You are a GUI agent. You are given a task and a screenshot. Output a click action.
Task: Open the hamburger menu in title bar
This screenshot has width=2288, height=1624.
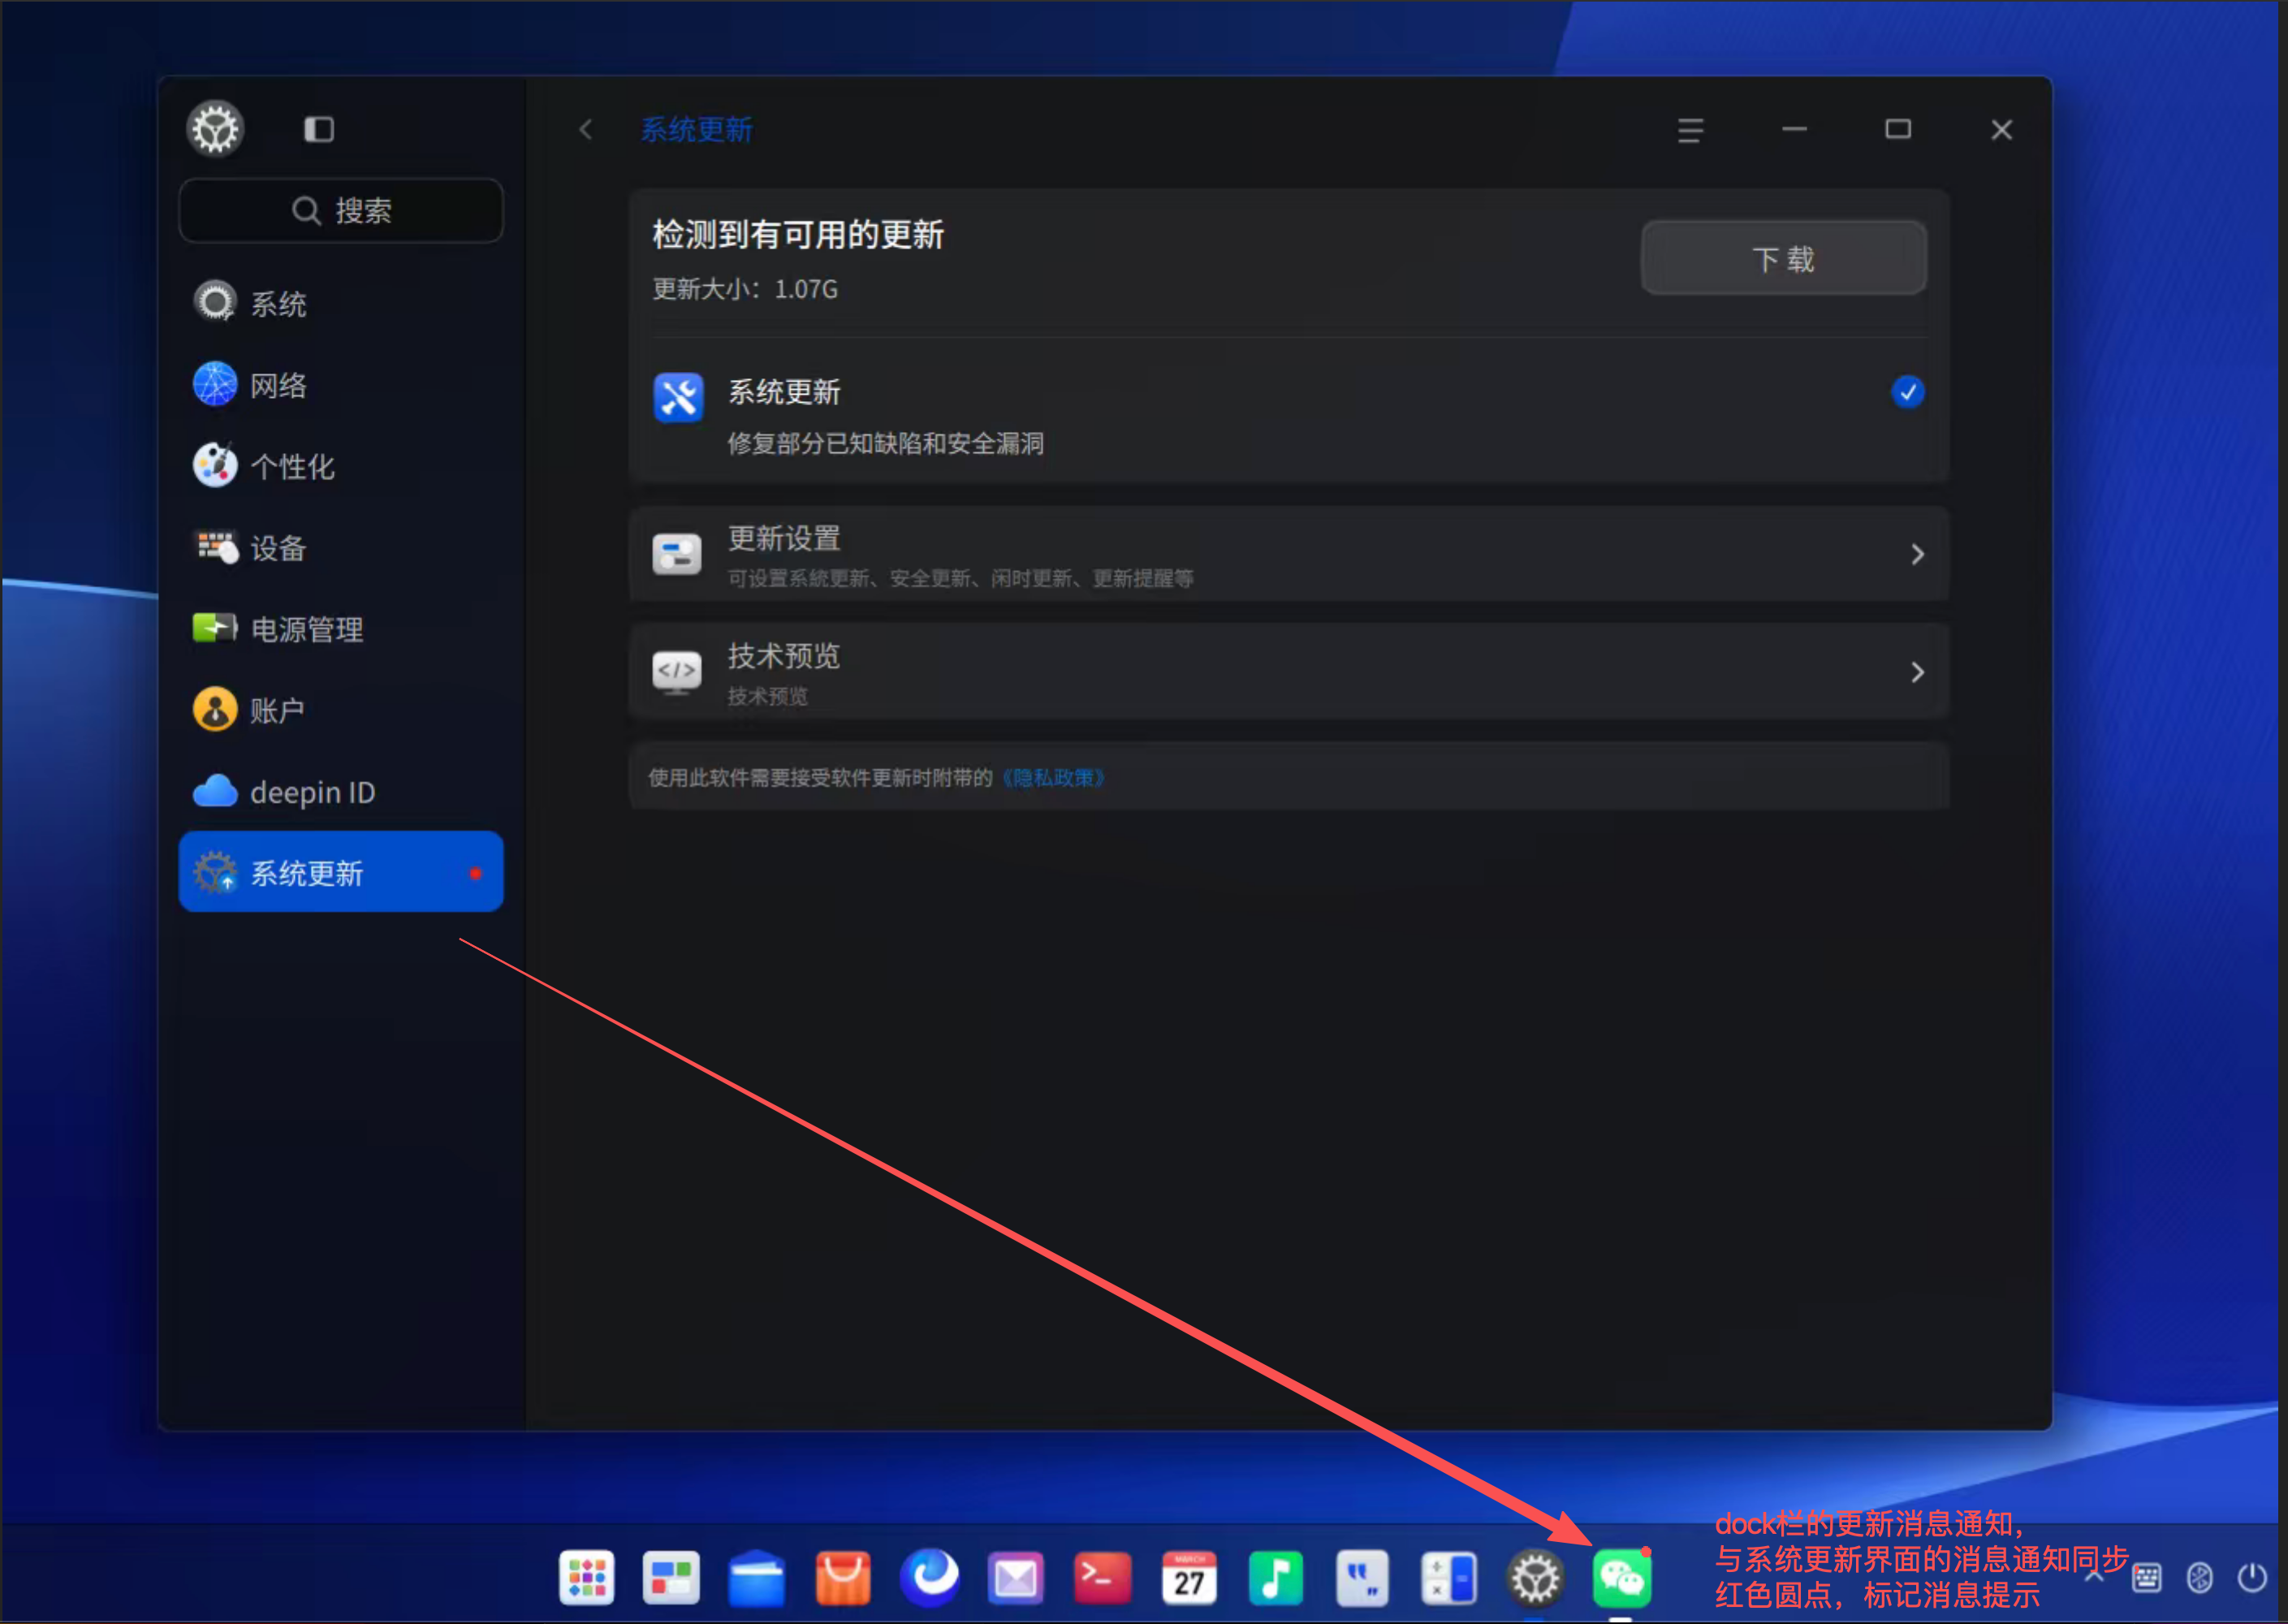[1690, 130]
